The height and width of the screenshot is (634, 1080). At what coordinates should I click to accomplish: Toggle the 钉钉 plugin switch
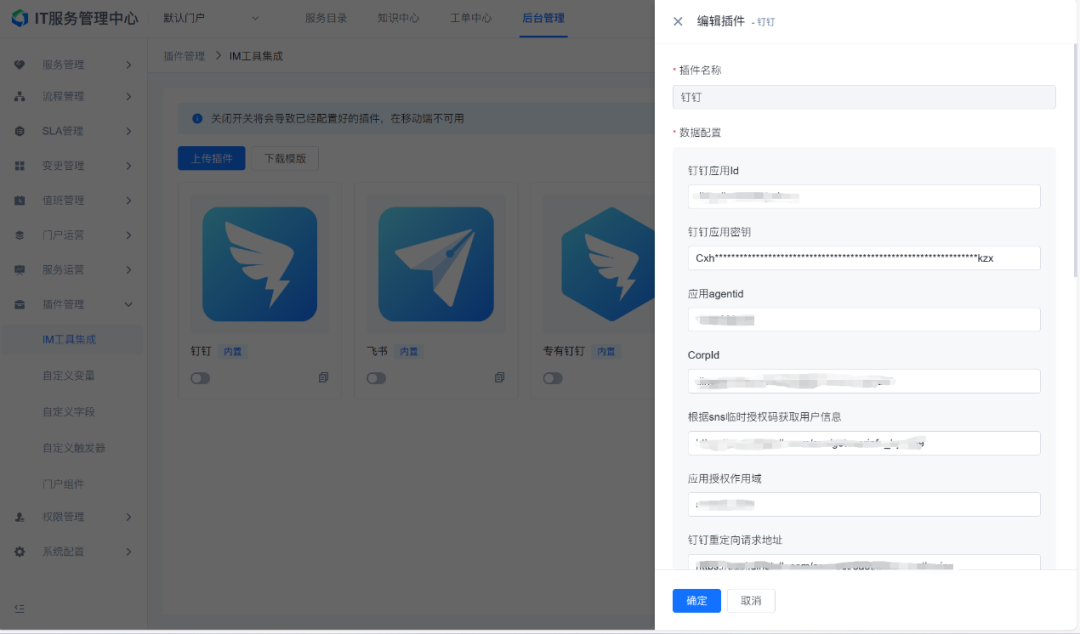(200, 378)
